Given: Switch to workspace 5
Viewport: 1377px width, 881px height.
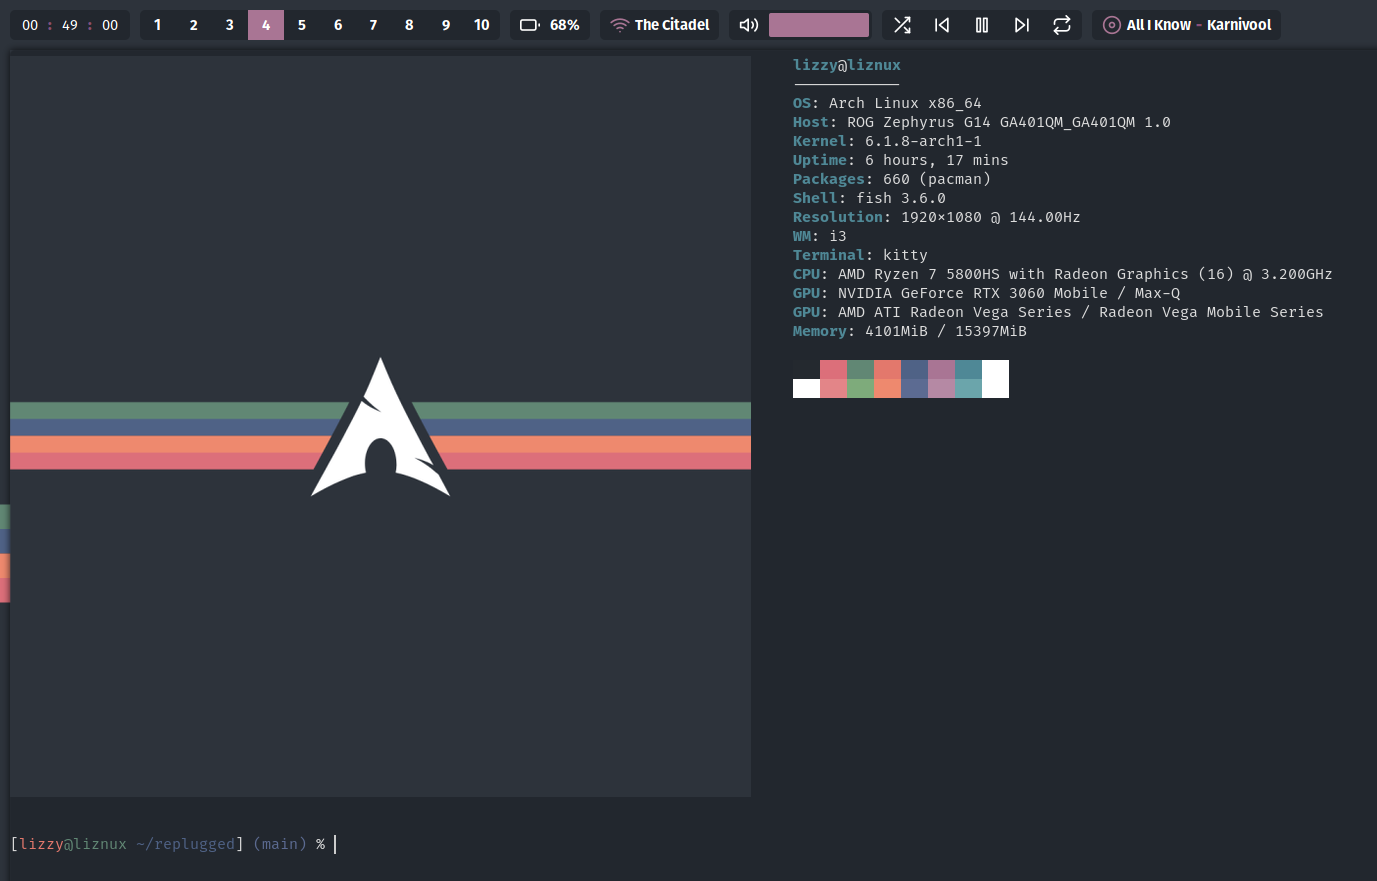Looking at the screenshot, I should [302, 25].
